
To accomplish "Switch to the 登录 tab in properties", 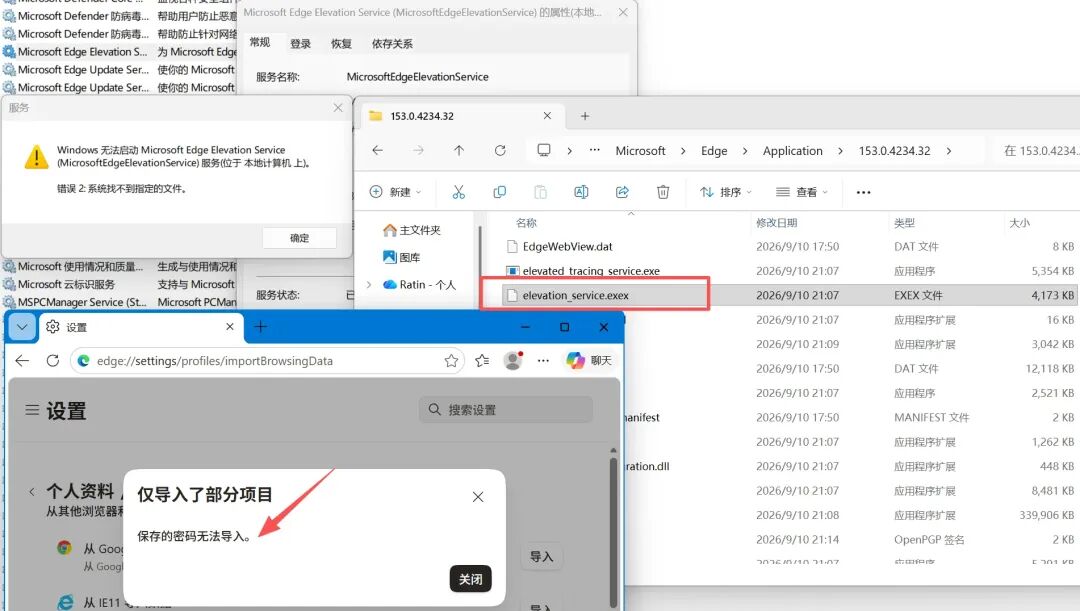I will pyautogui.click(x=300, y=43).
